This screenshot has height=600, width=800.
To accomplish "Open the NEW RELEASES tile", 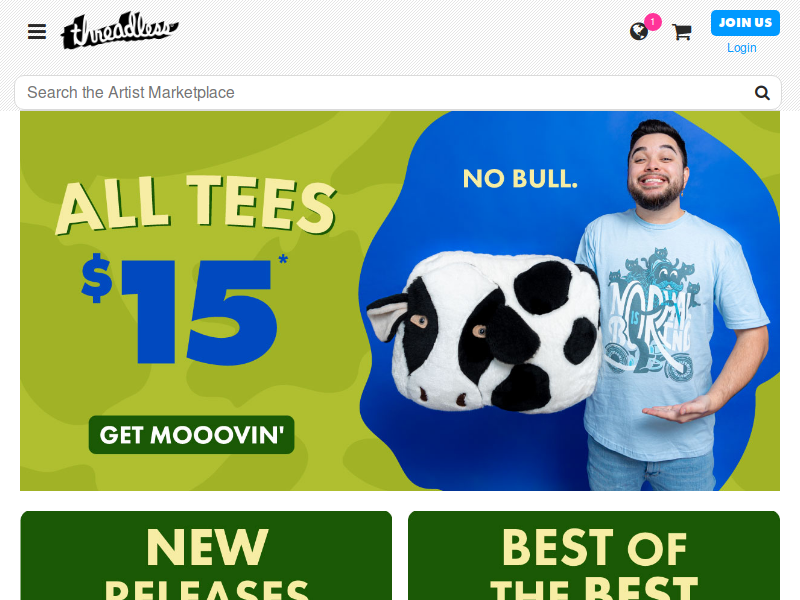I will tap(206, 556).
